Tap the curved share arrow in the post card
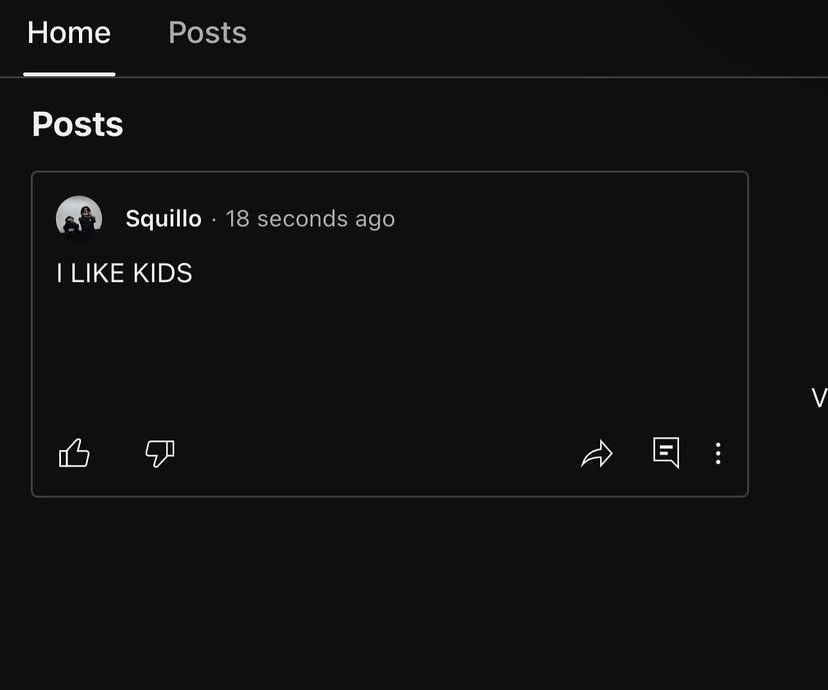 pyautogui.click(x=597, y=455)
